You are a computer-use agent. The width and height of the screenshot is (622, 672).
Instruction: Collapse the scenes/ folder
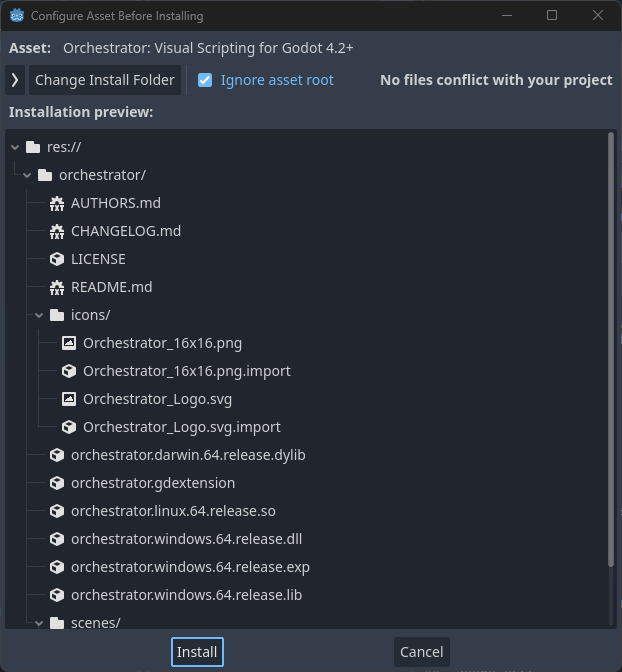[x=39, y=623]
